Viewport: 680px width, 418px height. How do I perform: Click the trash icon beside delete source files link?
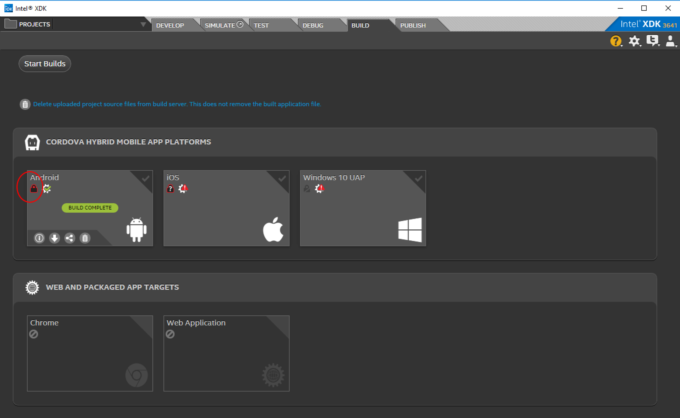coord(25,104)
